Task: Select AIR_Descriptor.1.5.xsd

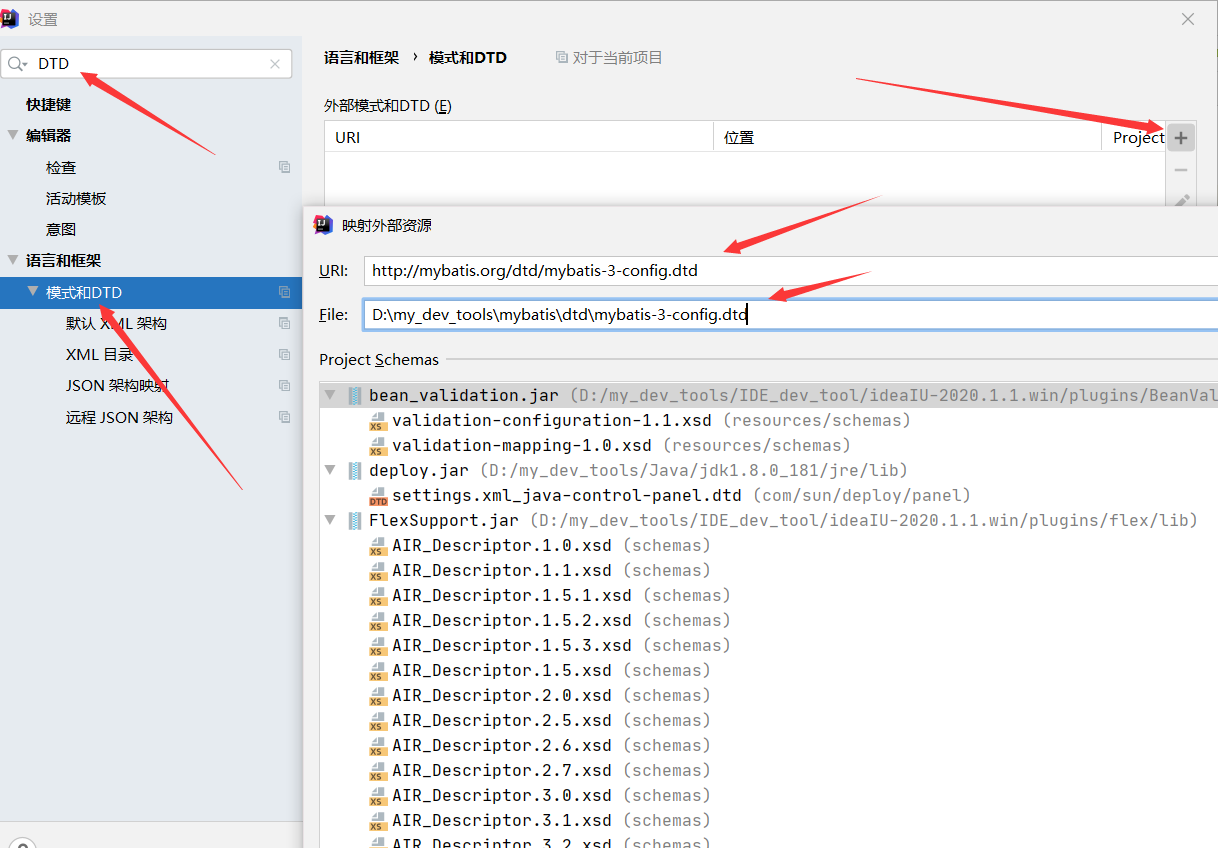Action: (501, 670)
